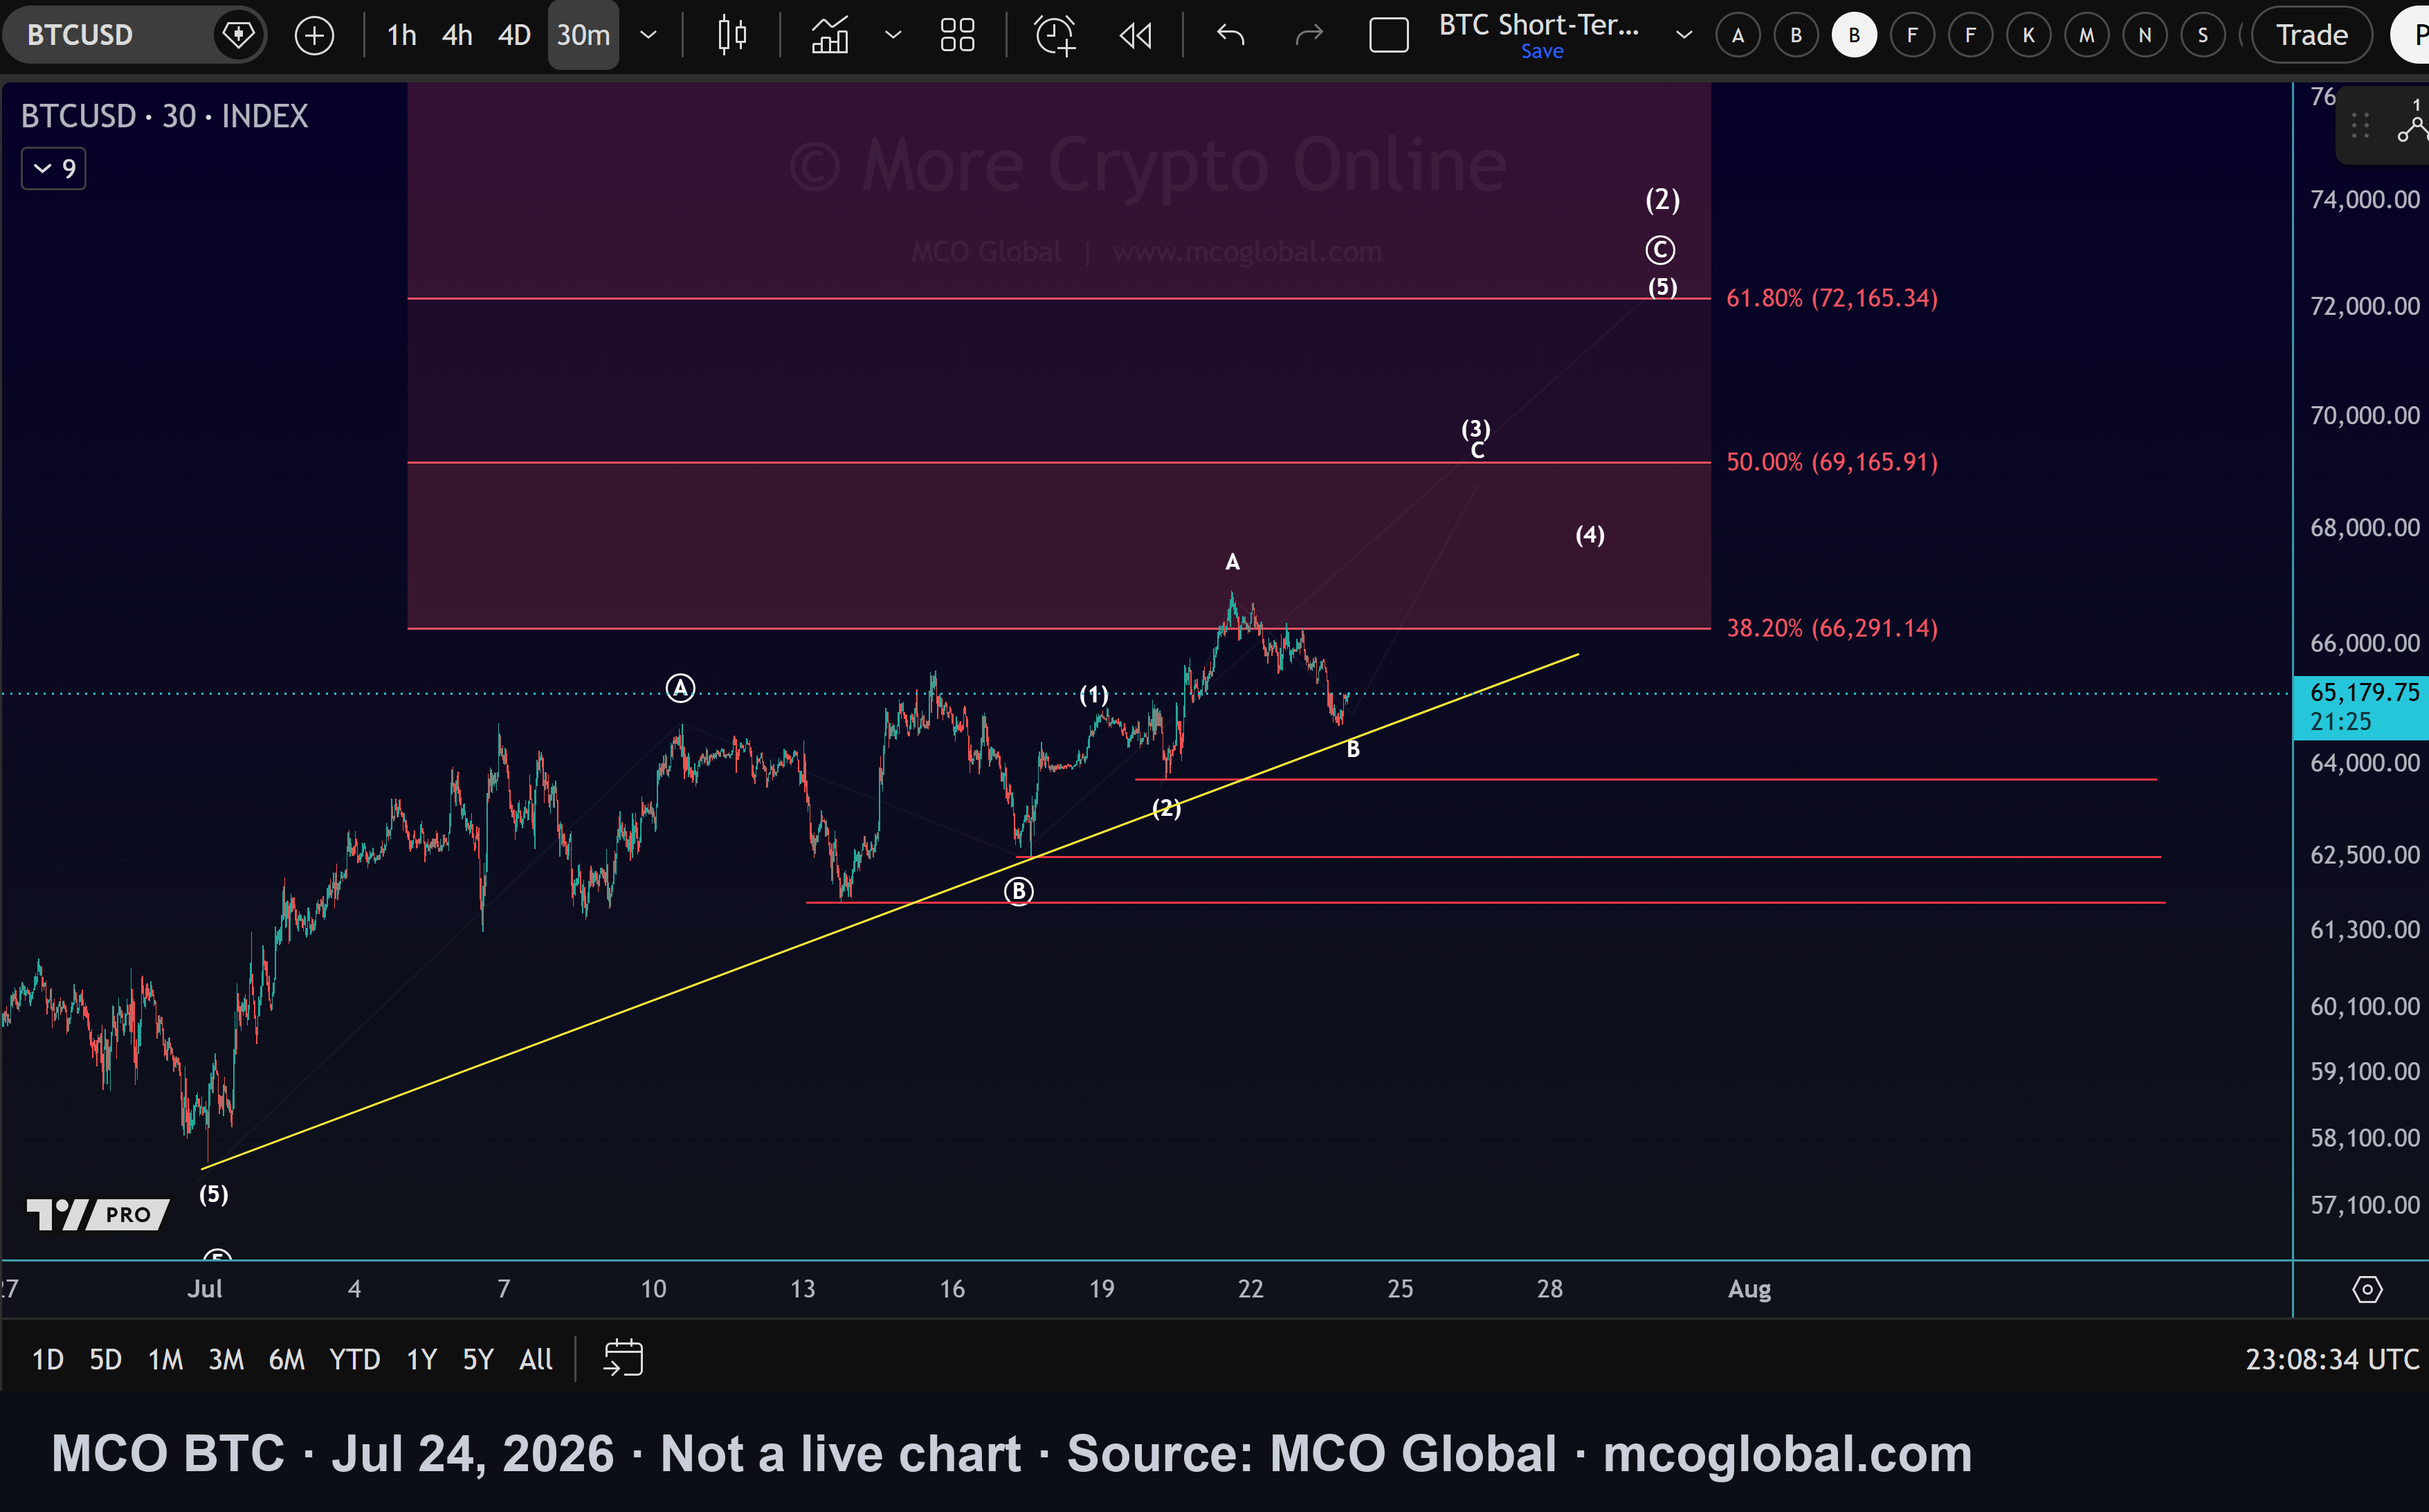Open the layout setup square icon
Screen dimensions: 2429x1512
[1388, 36]
